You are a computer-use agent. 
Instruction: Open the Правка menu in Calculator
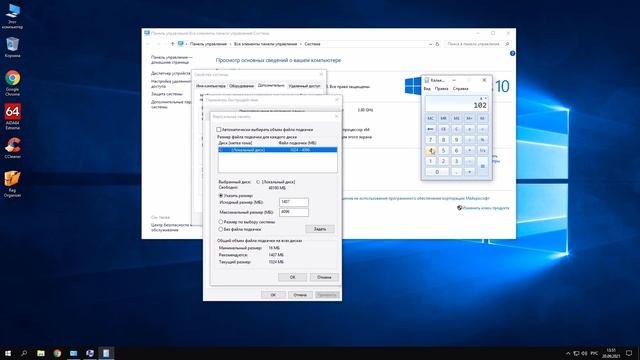click(x=442, y=89)
